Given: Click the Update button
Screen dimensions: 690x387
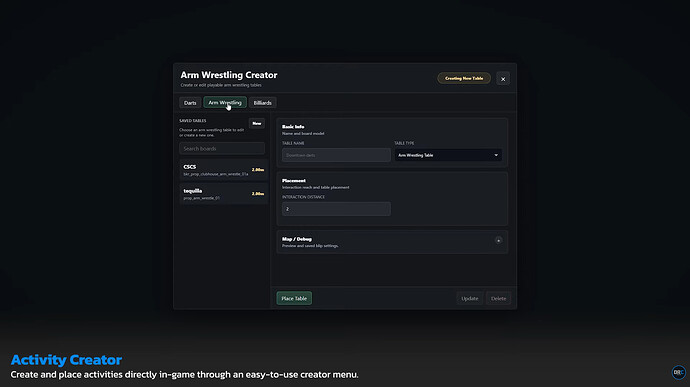Looking at the screenshot, I should click(470, 298).
